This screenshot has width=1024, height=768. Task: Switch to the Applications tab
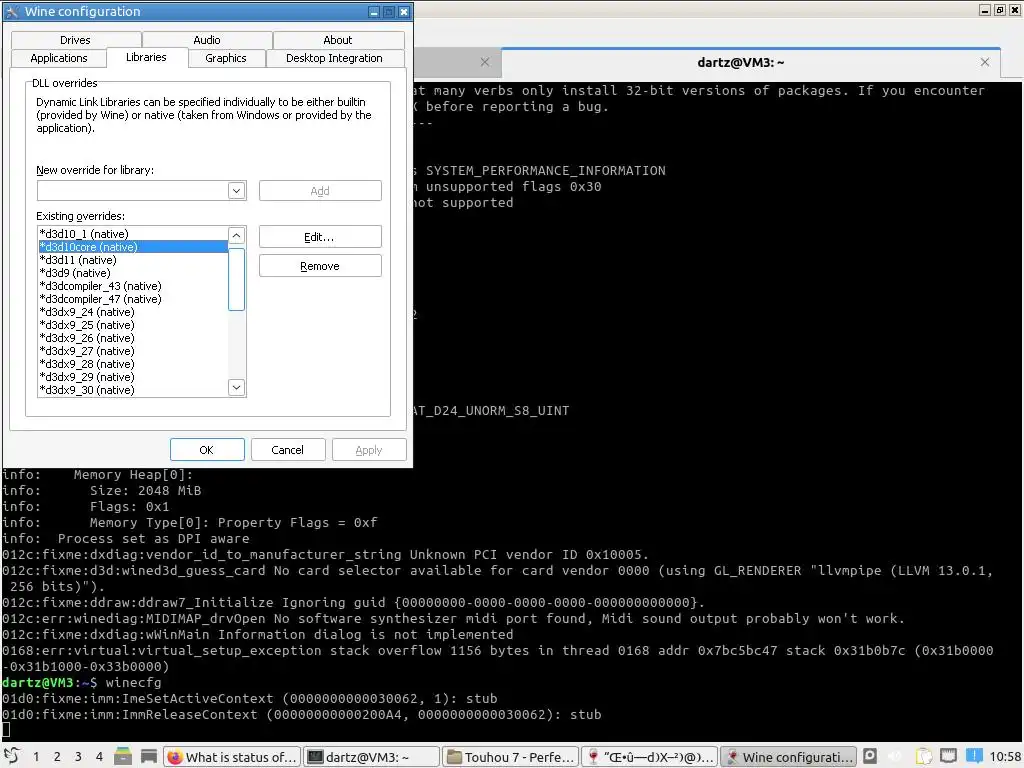[59, 58]
